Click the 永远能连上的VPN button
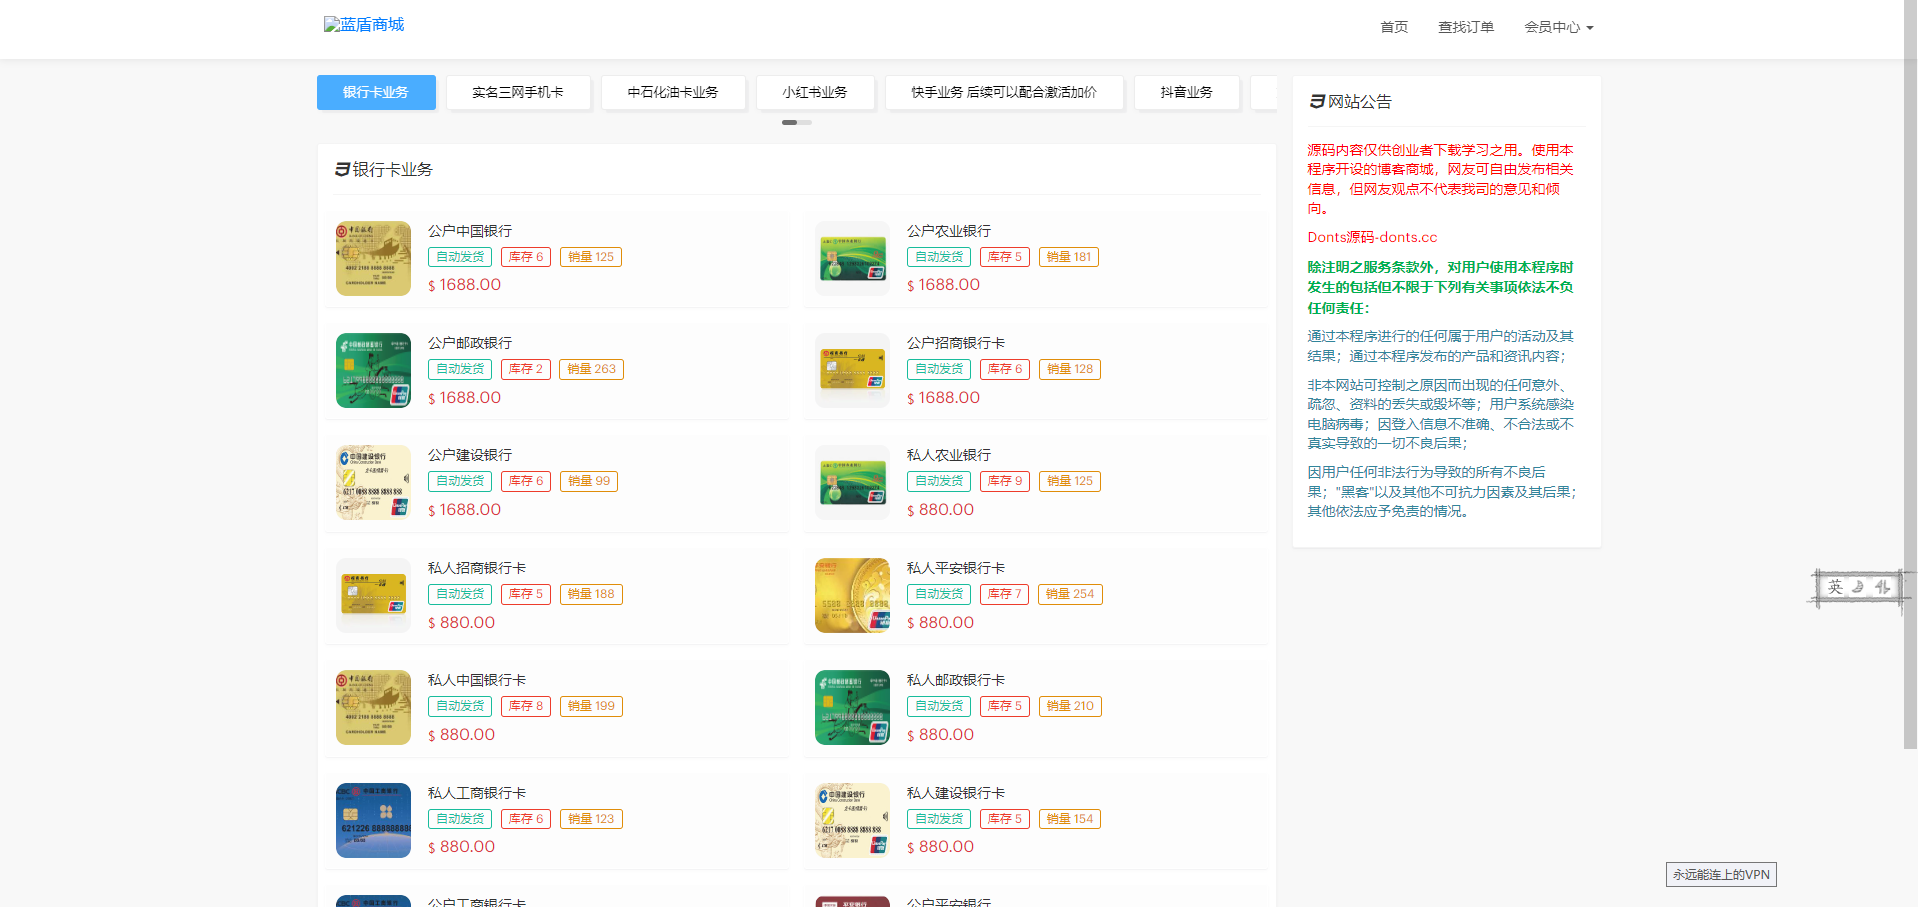 coord(1721,874)
